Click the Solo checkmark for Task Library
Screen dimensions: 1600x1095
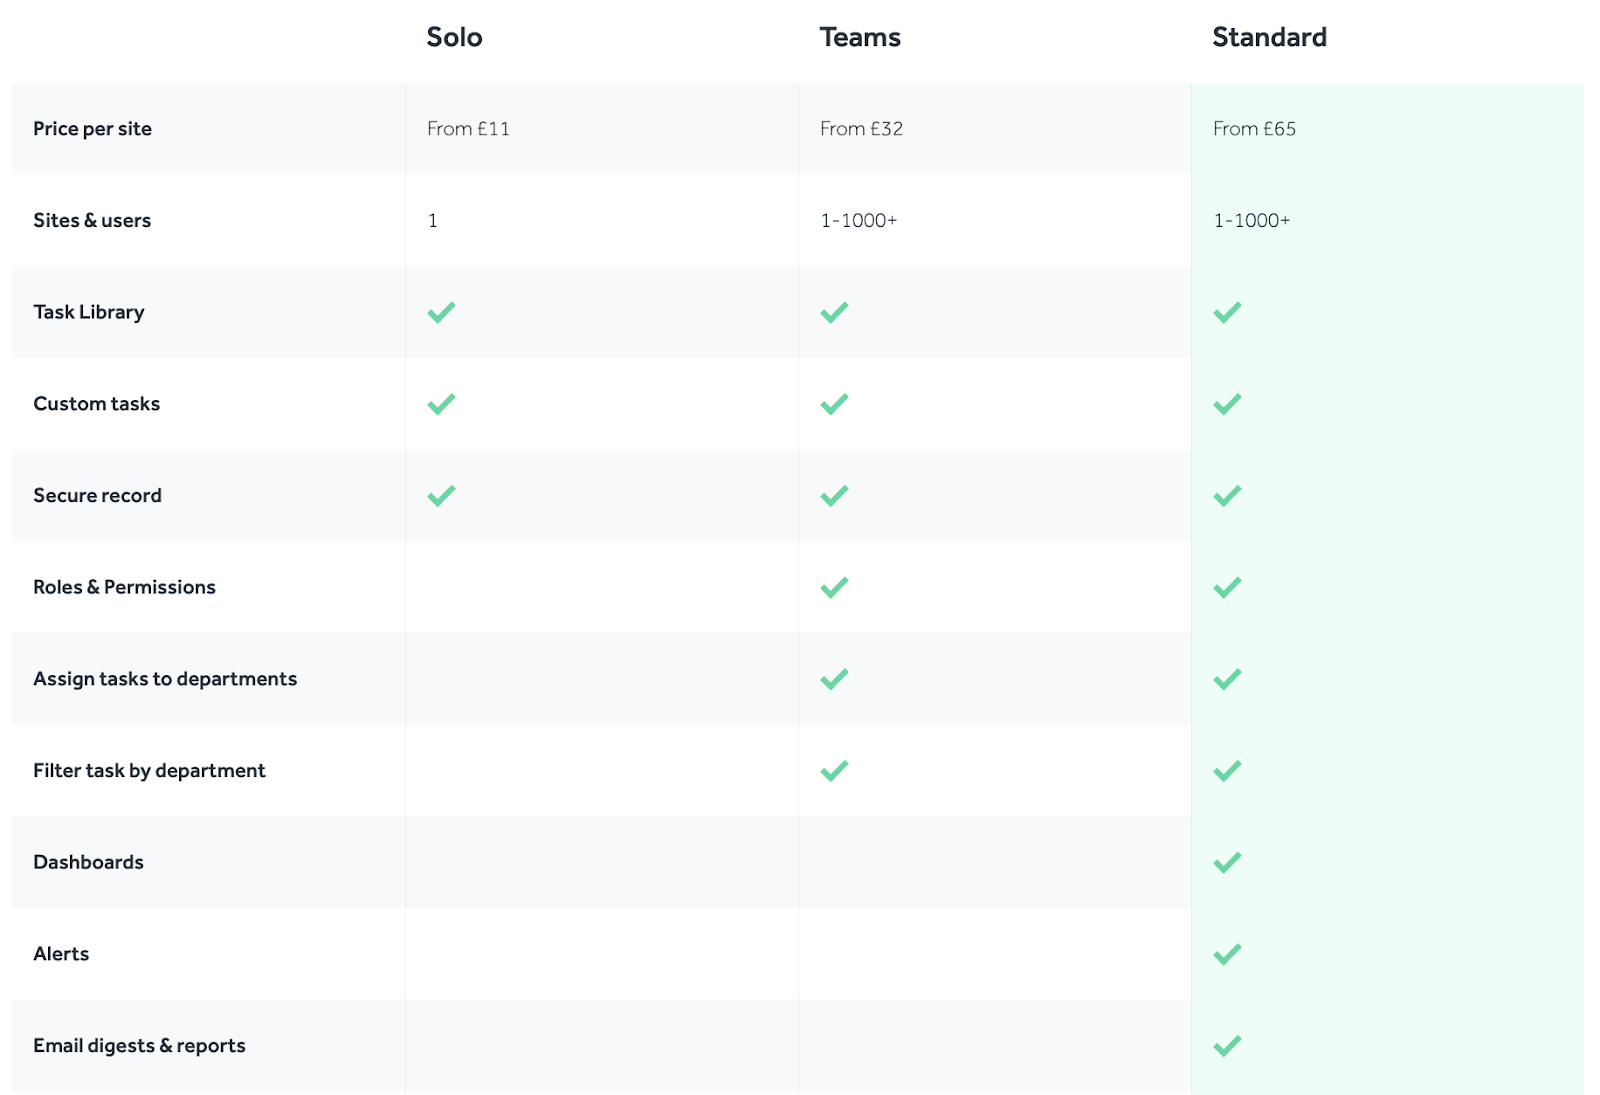point(441,312)
